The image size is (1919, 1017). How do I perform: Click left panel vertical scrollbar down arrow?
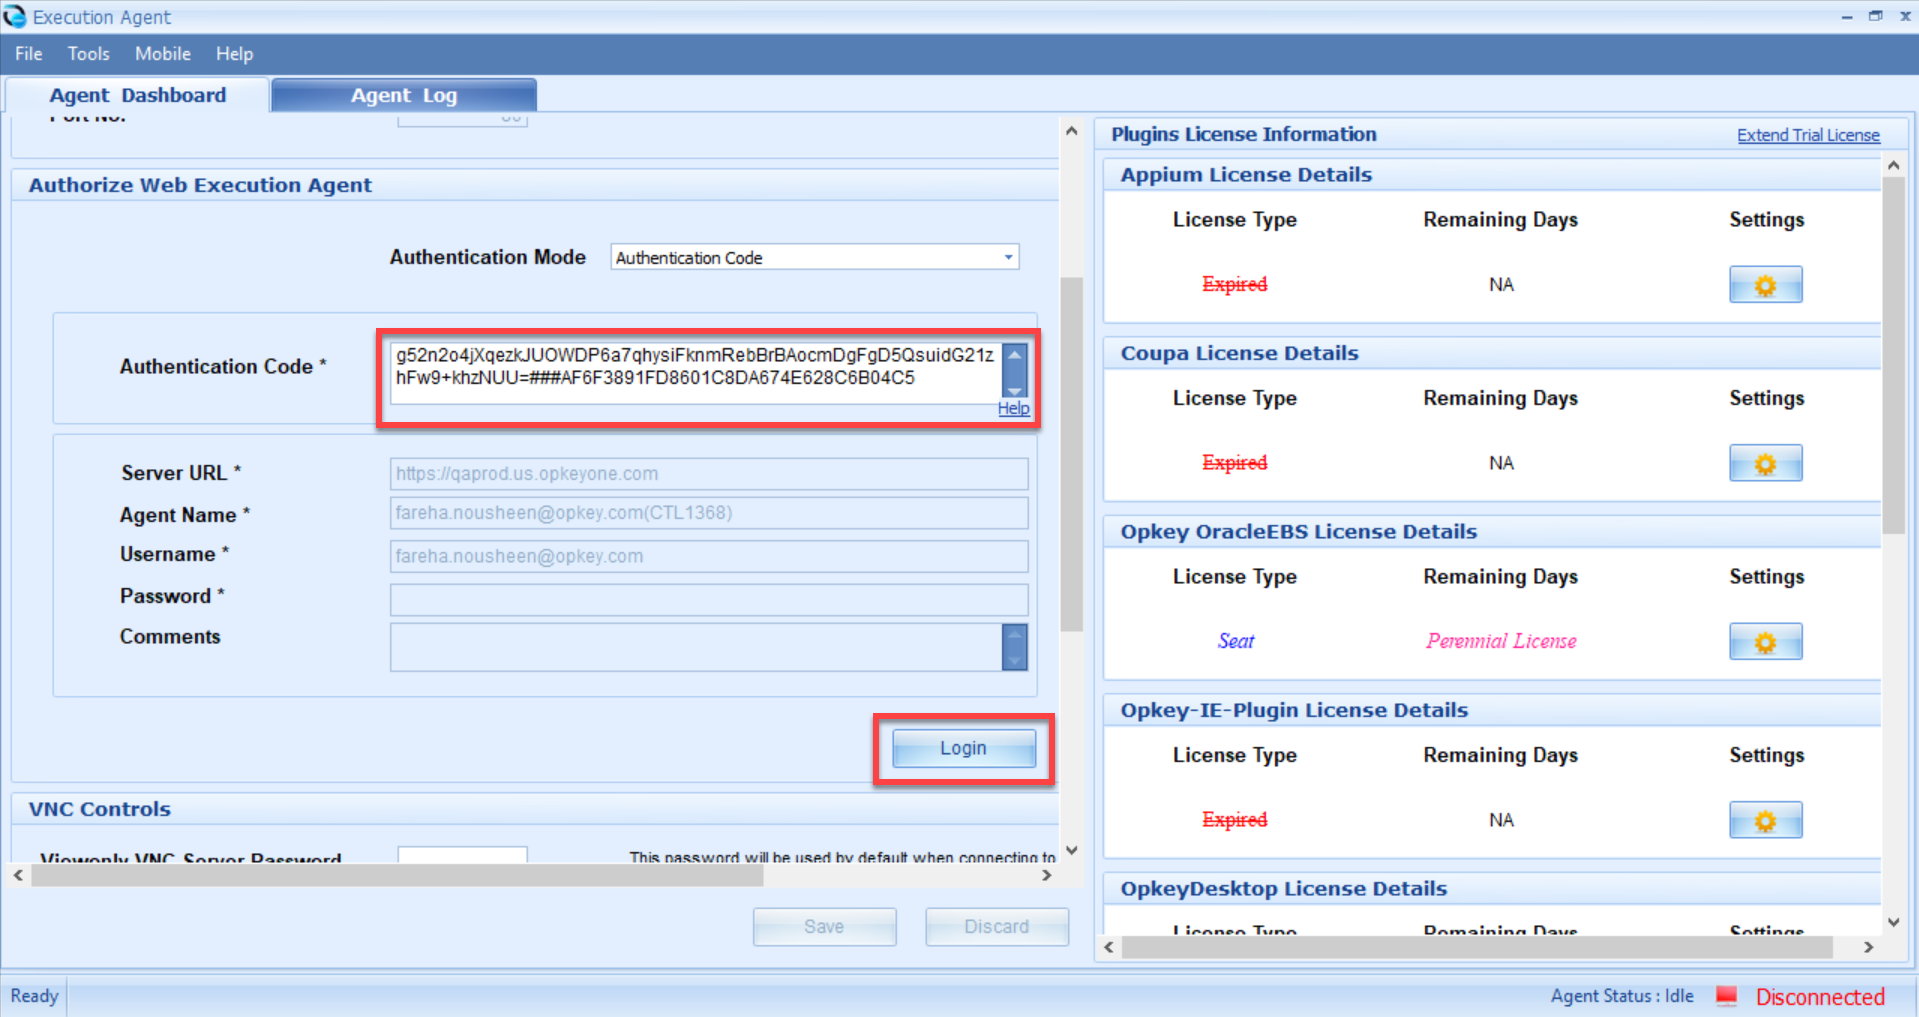pyautogui.click(x=1072, y=851)
